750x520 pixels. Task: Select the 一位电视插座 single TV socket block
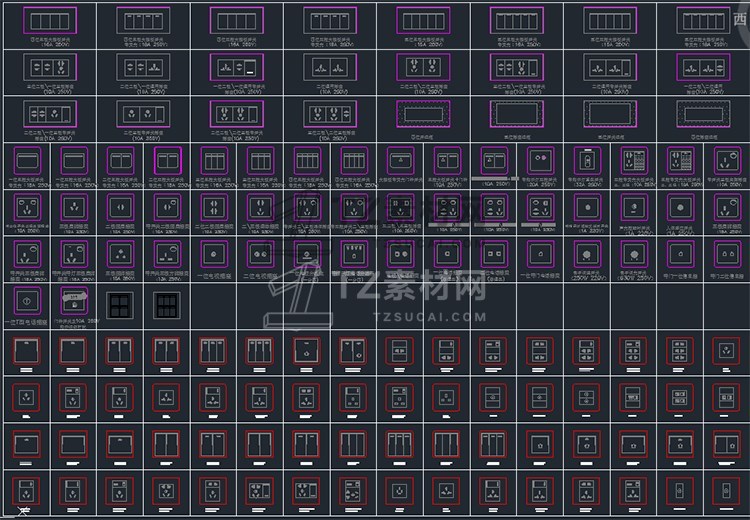pyautogui.click(x=214, y=254)
